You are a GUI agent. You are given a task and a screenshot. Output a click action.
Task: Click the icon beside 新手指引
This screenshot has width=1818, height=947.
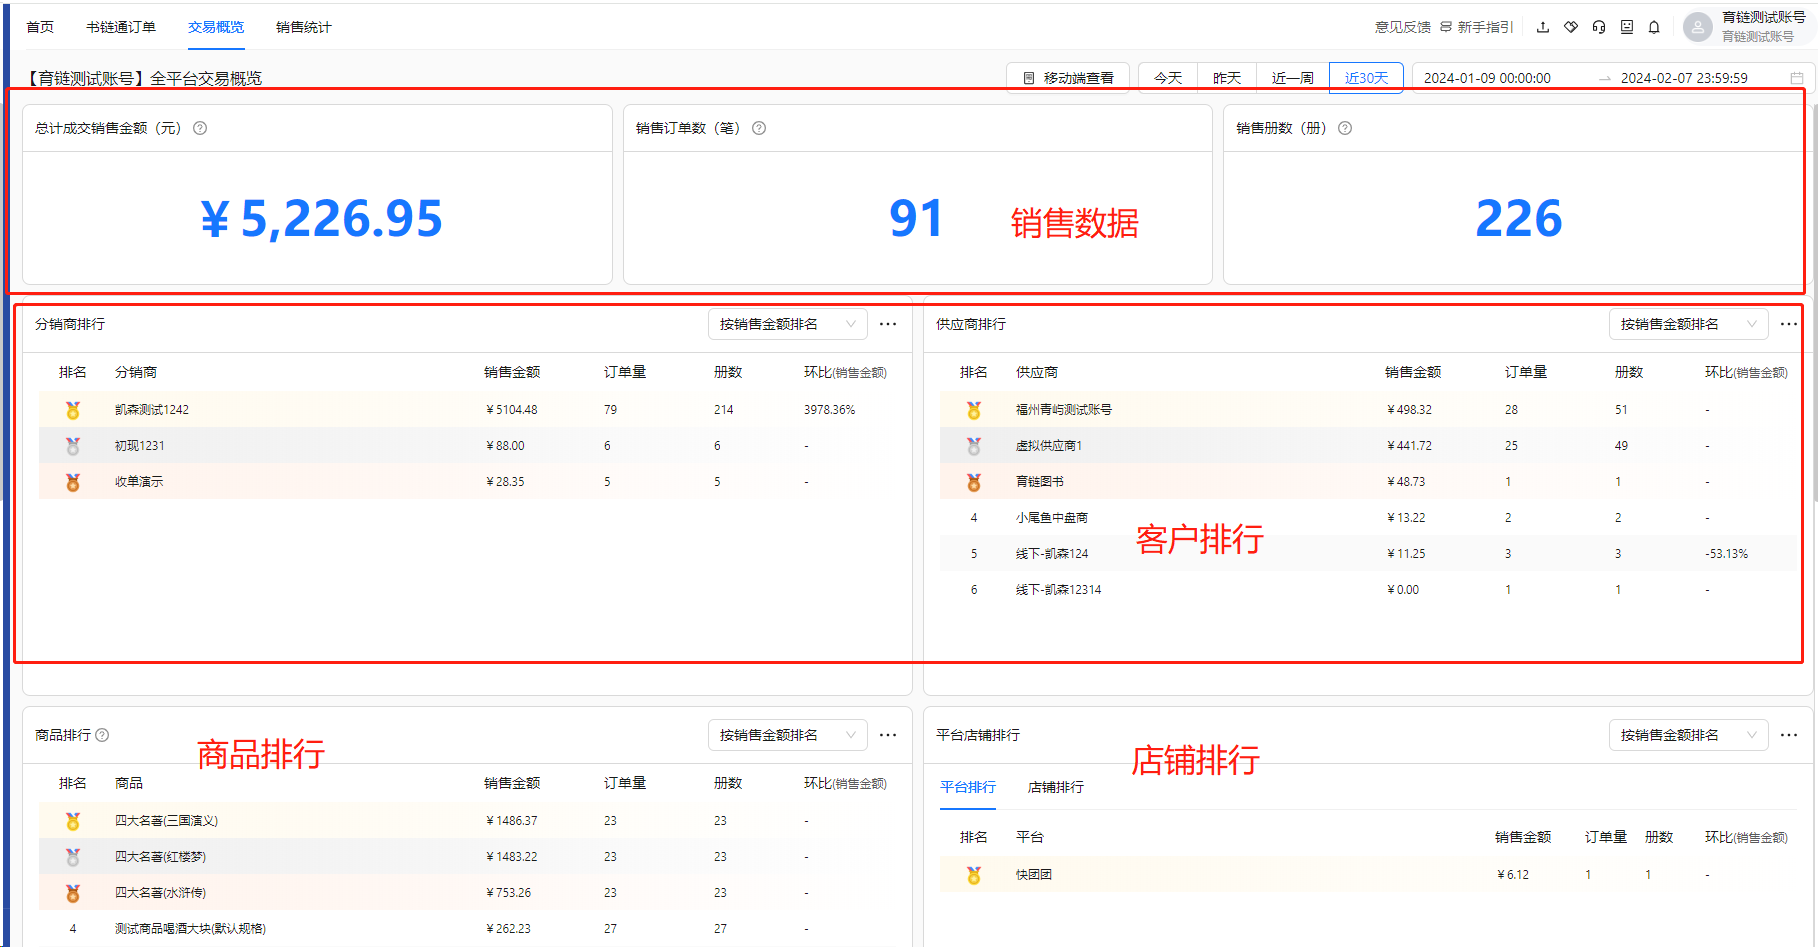tap(1446, 27)
